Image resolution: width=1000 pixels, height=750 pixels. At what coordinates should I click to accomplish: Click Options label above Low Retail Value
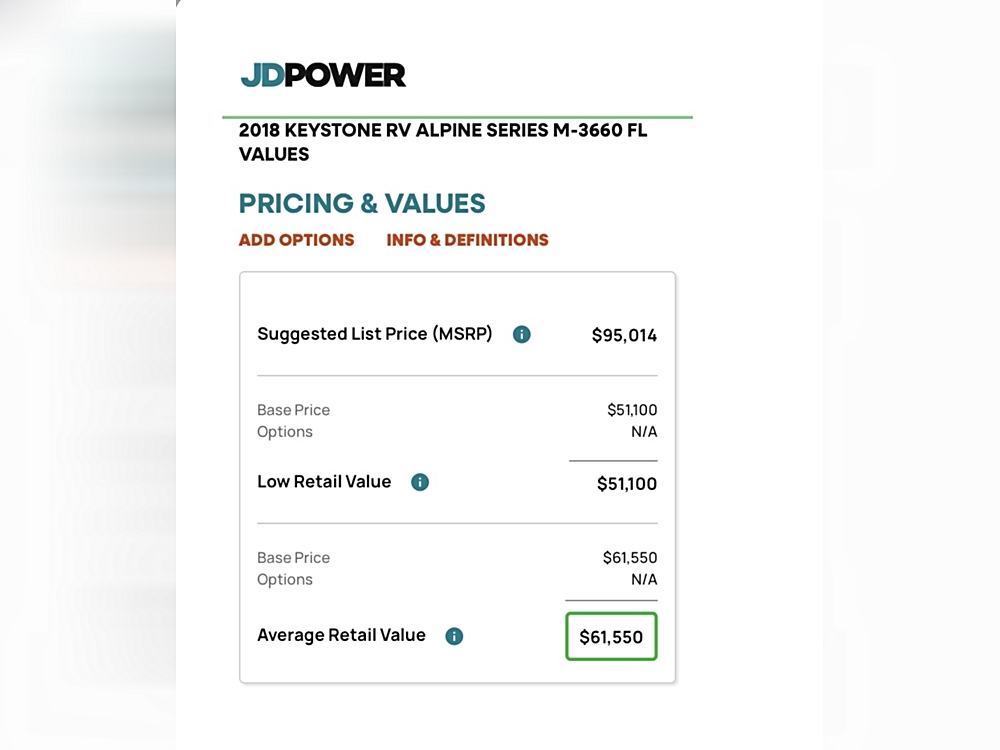point(285,432)
